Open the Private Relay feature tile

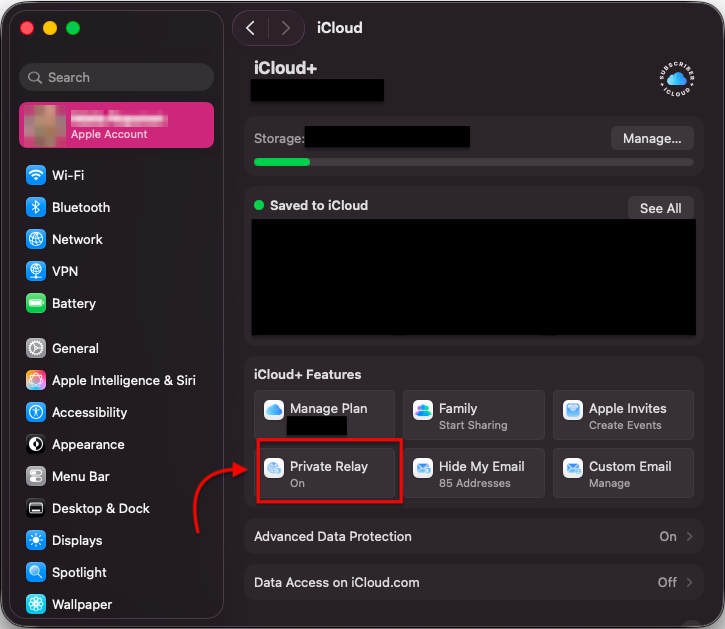pos(325,473)
